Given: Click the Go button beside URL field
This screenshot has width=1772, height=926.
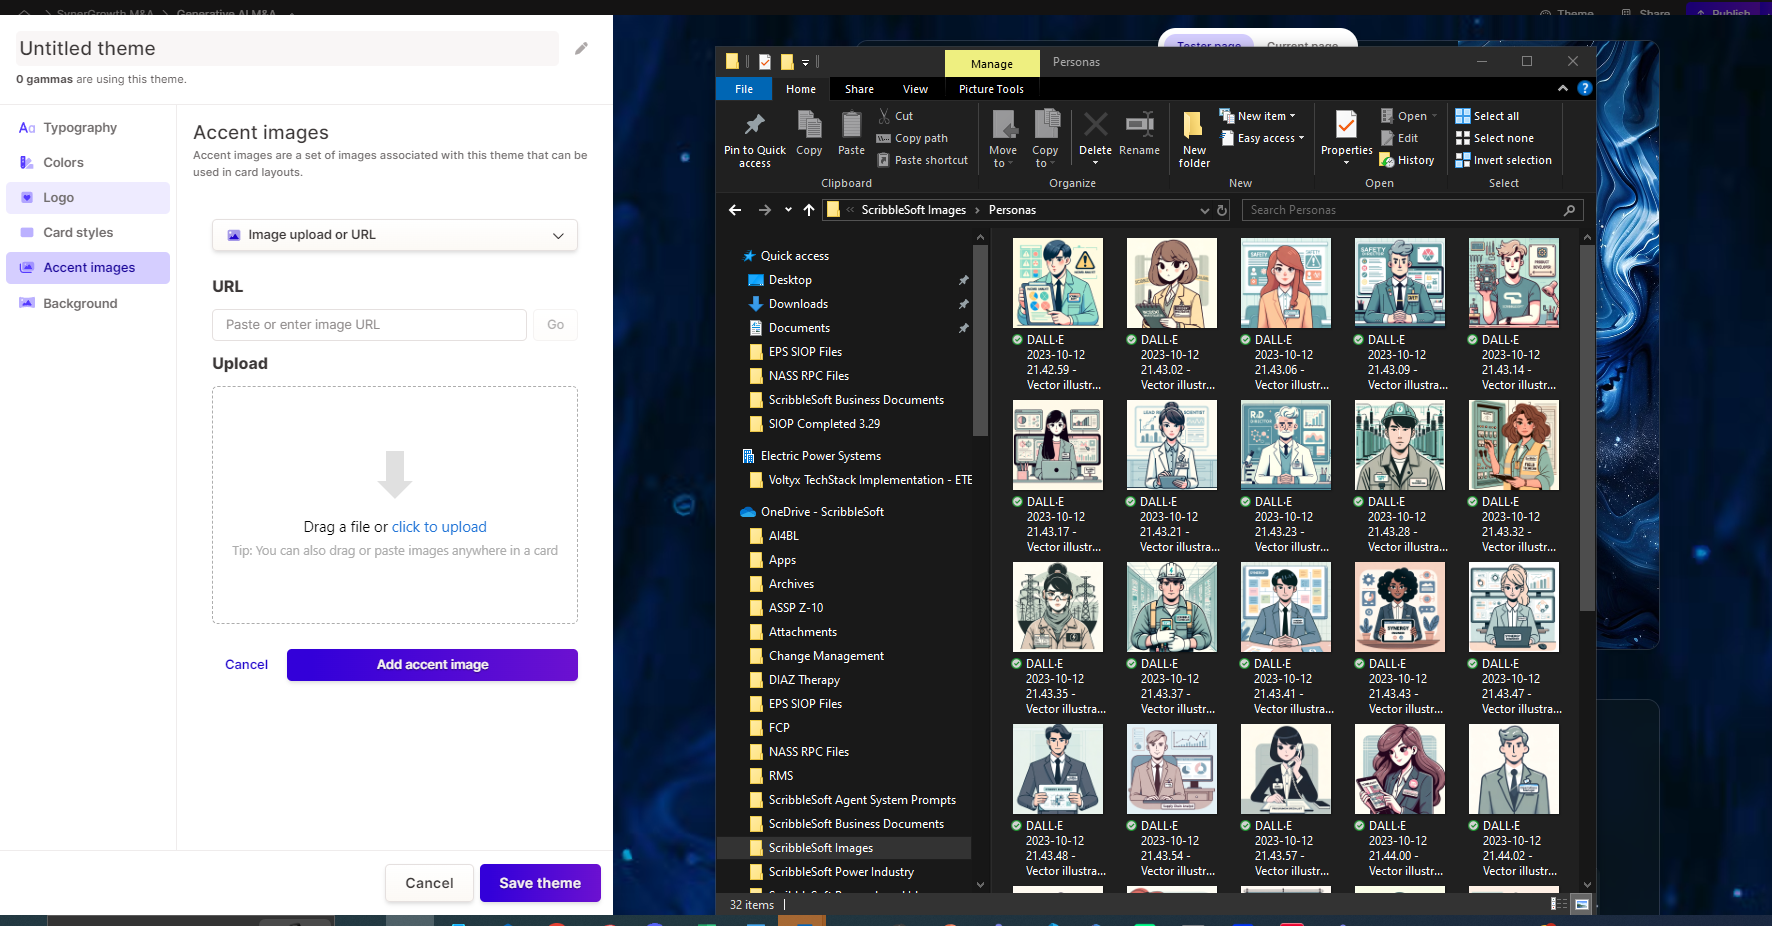Looking at the screenshot, I should coord(555,325).
